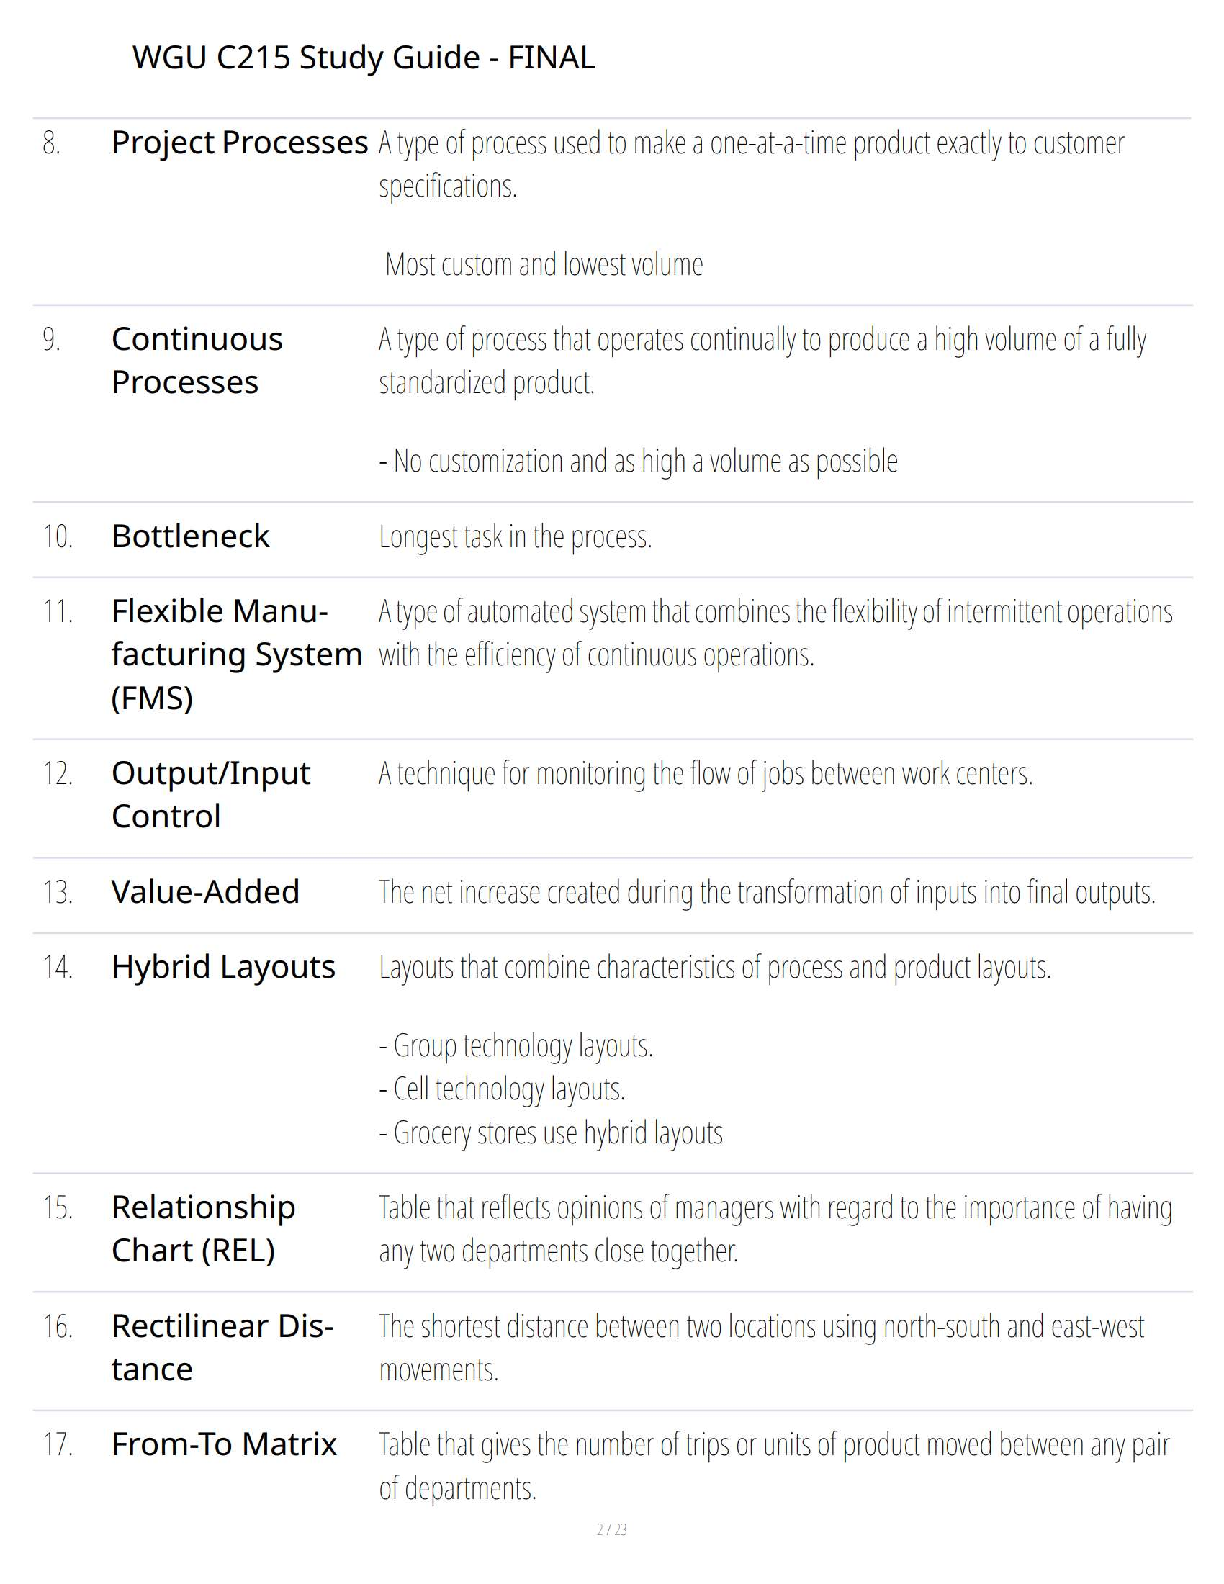1224x1584 pixels.
Task: Click 'Grocery stores use hybrid layouts' bullet
Action: (x=551, y=1133)
